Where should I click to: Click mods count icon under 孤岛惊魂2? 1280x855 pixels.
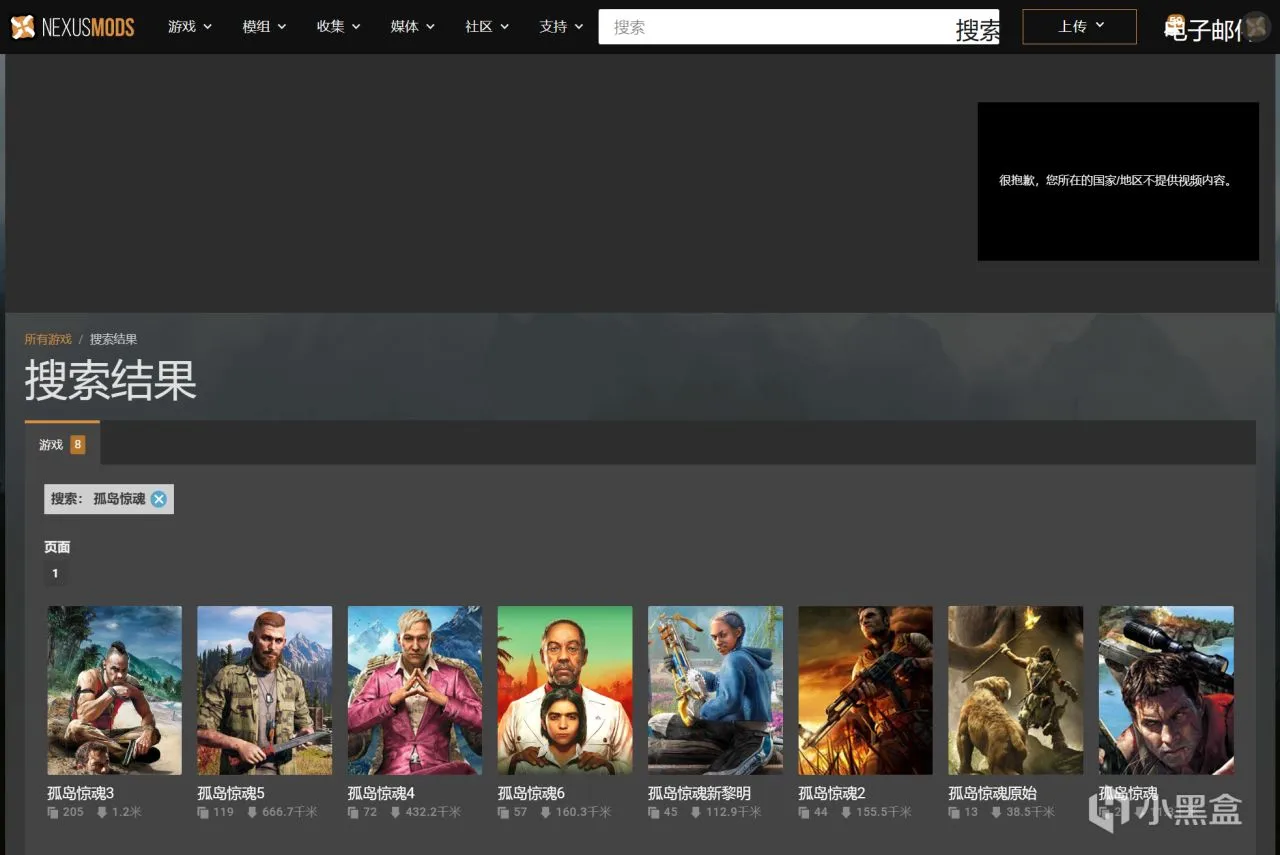click(804, 812)
